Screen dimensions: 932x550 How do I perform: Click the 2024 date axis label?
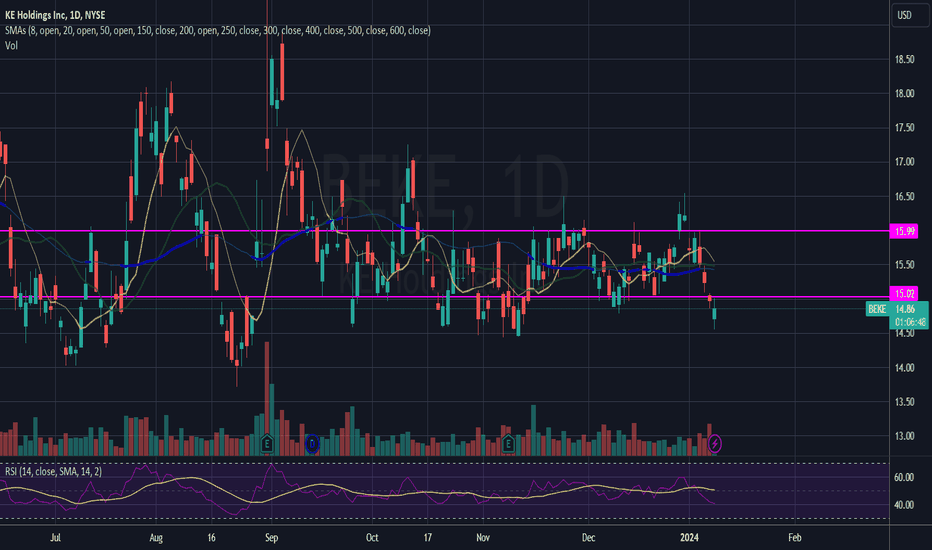pos(689,538)
